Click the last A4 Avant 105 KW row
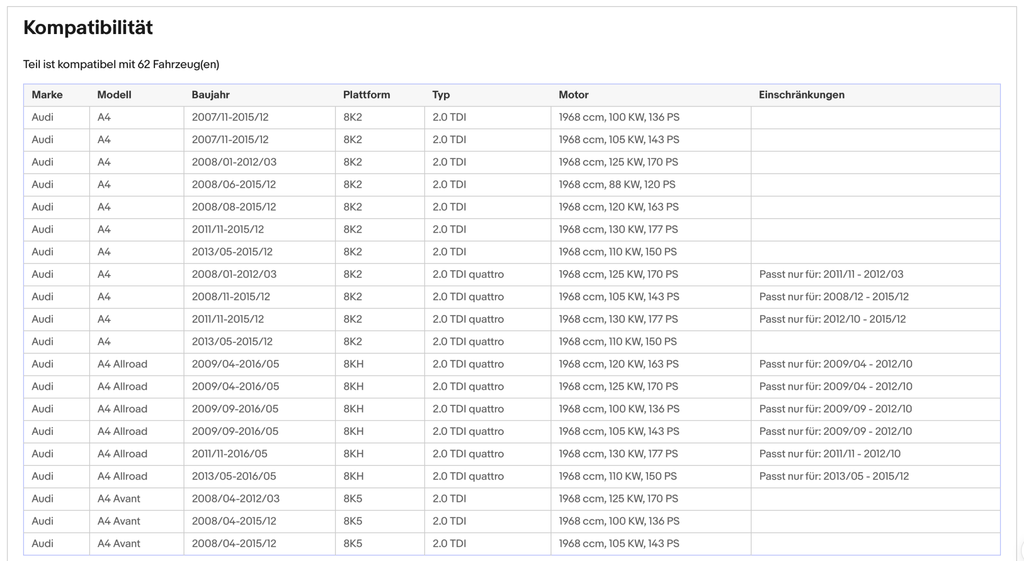The width and height of the screenshot is (1024, 561). coord(512,543)
